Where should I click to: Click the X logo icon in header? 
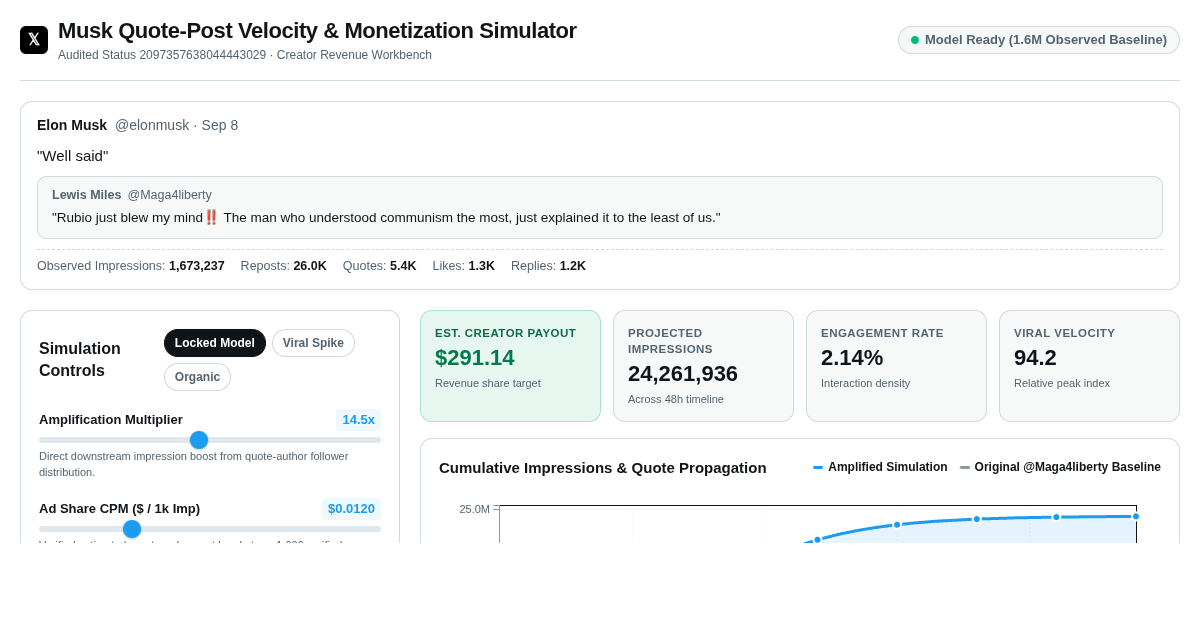click(x=34, y=40)
